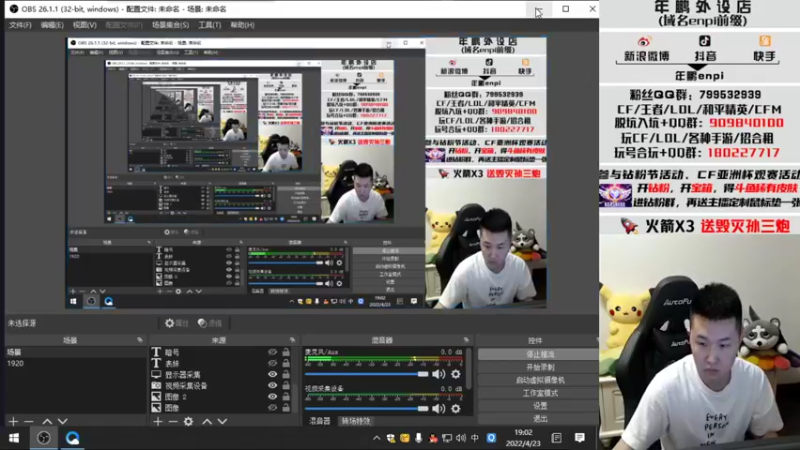Click 停止推流 button
Screen dimensions: 800x450
540,354
